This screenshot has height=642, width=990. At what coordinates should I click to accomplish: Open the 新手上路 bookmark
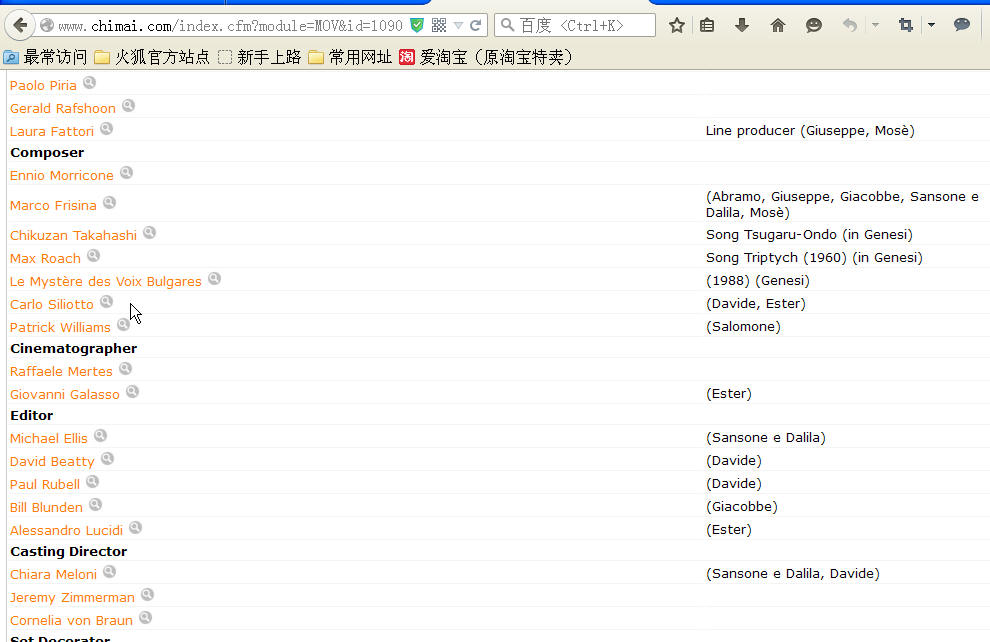tap(259, 57)
